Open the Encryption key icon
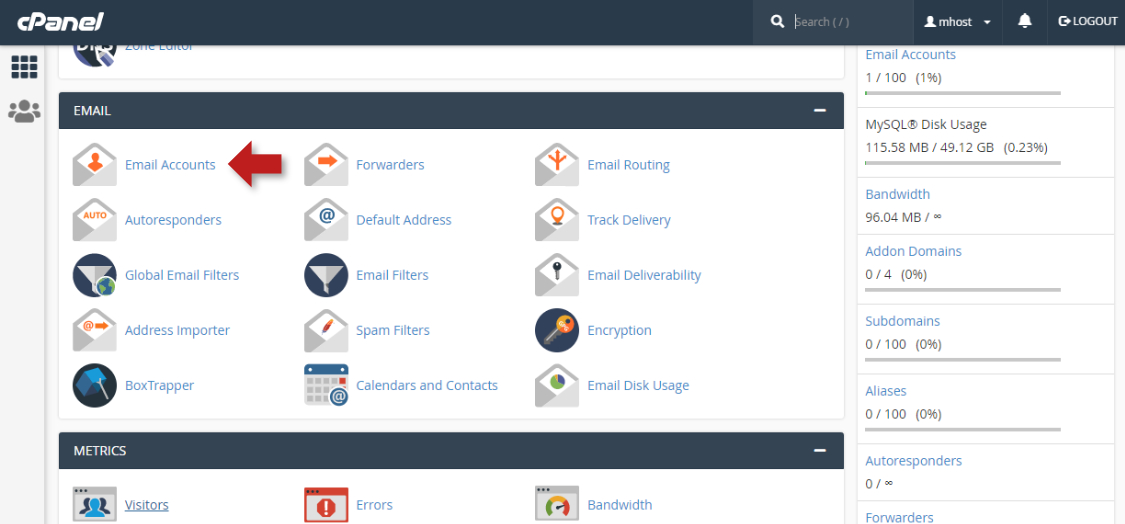The image size is (1125, 524). pos(557,330)
